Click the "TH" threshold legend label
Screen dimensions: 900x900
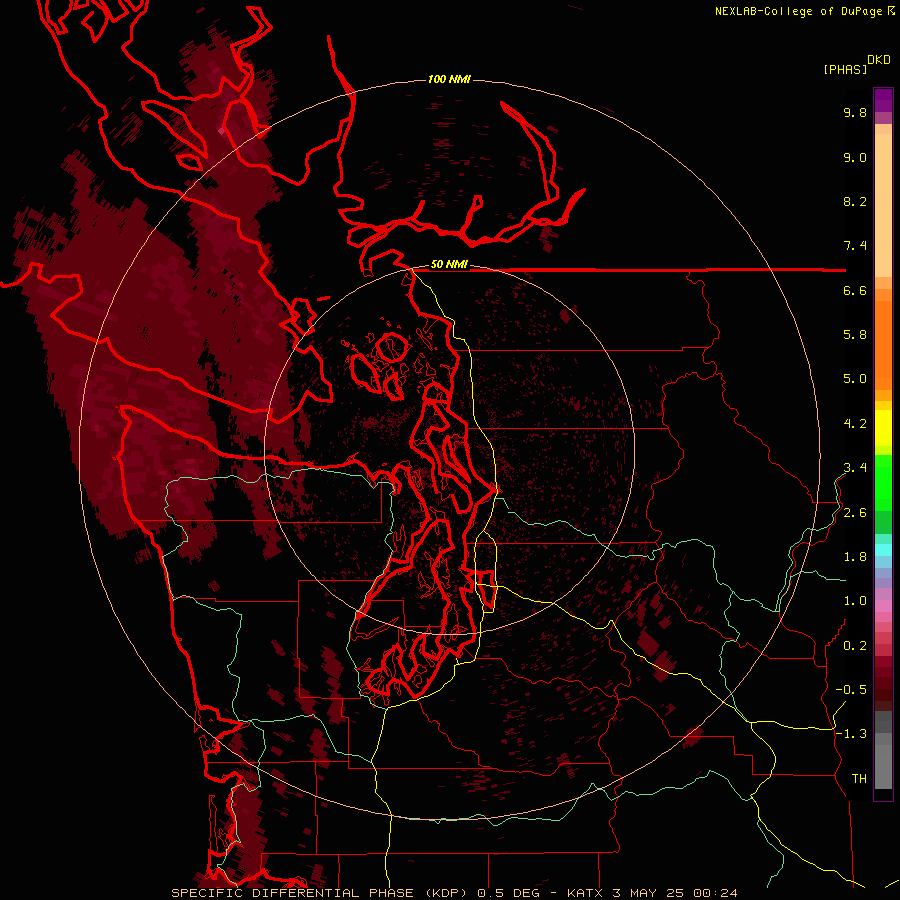pos(859,779)
